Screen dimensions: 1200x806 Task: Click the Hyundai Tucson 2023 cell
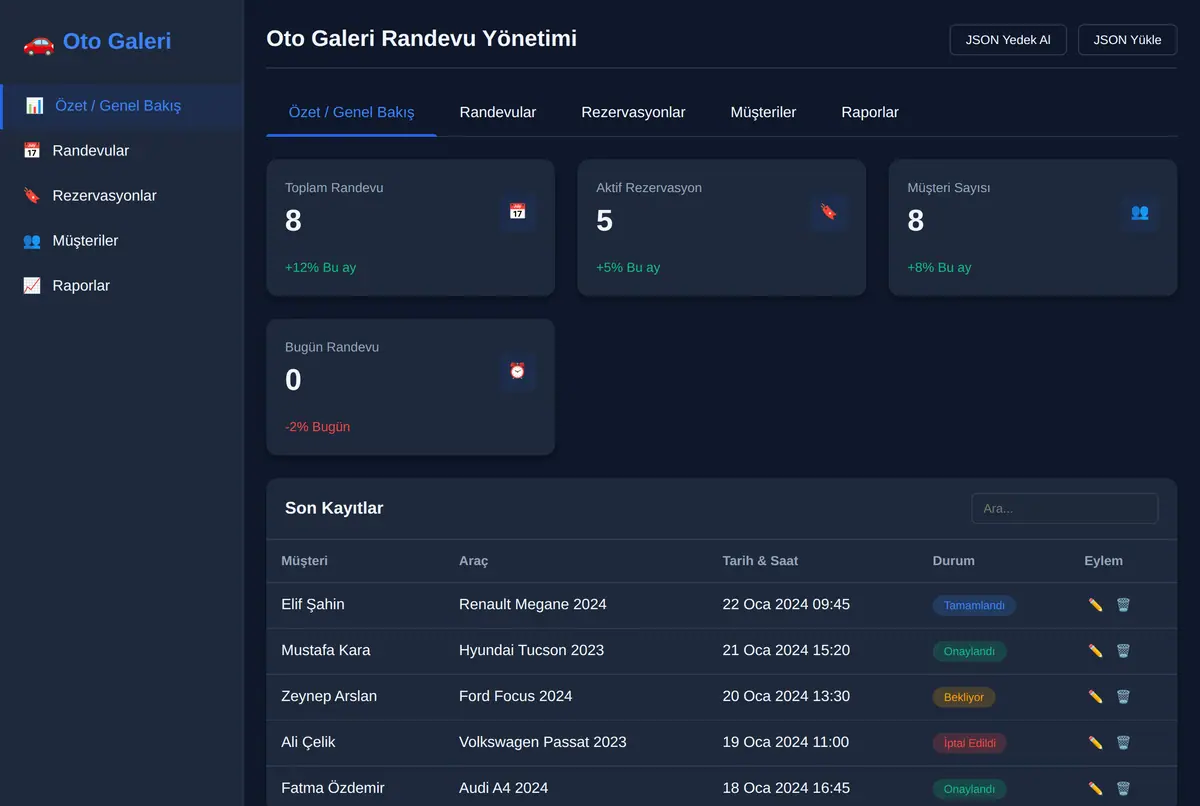[x=532, y=650]
